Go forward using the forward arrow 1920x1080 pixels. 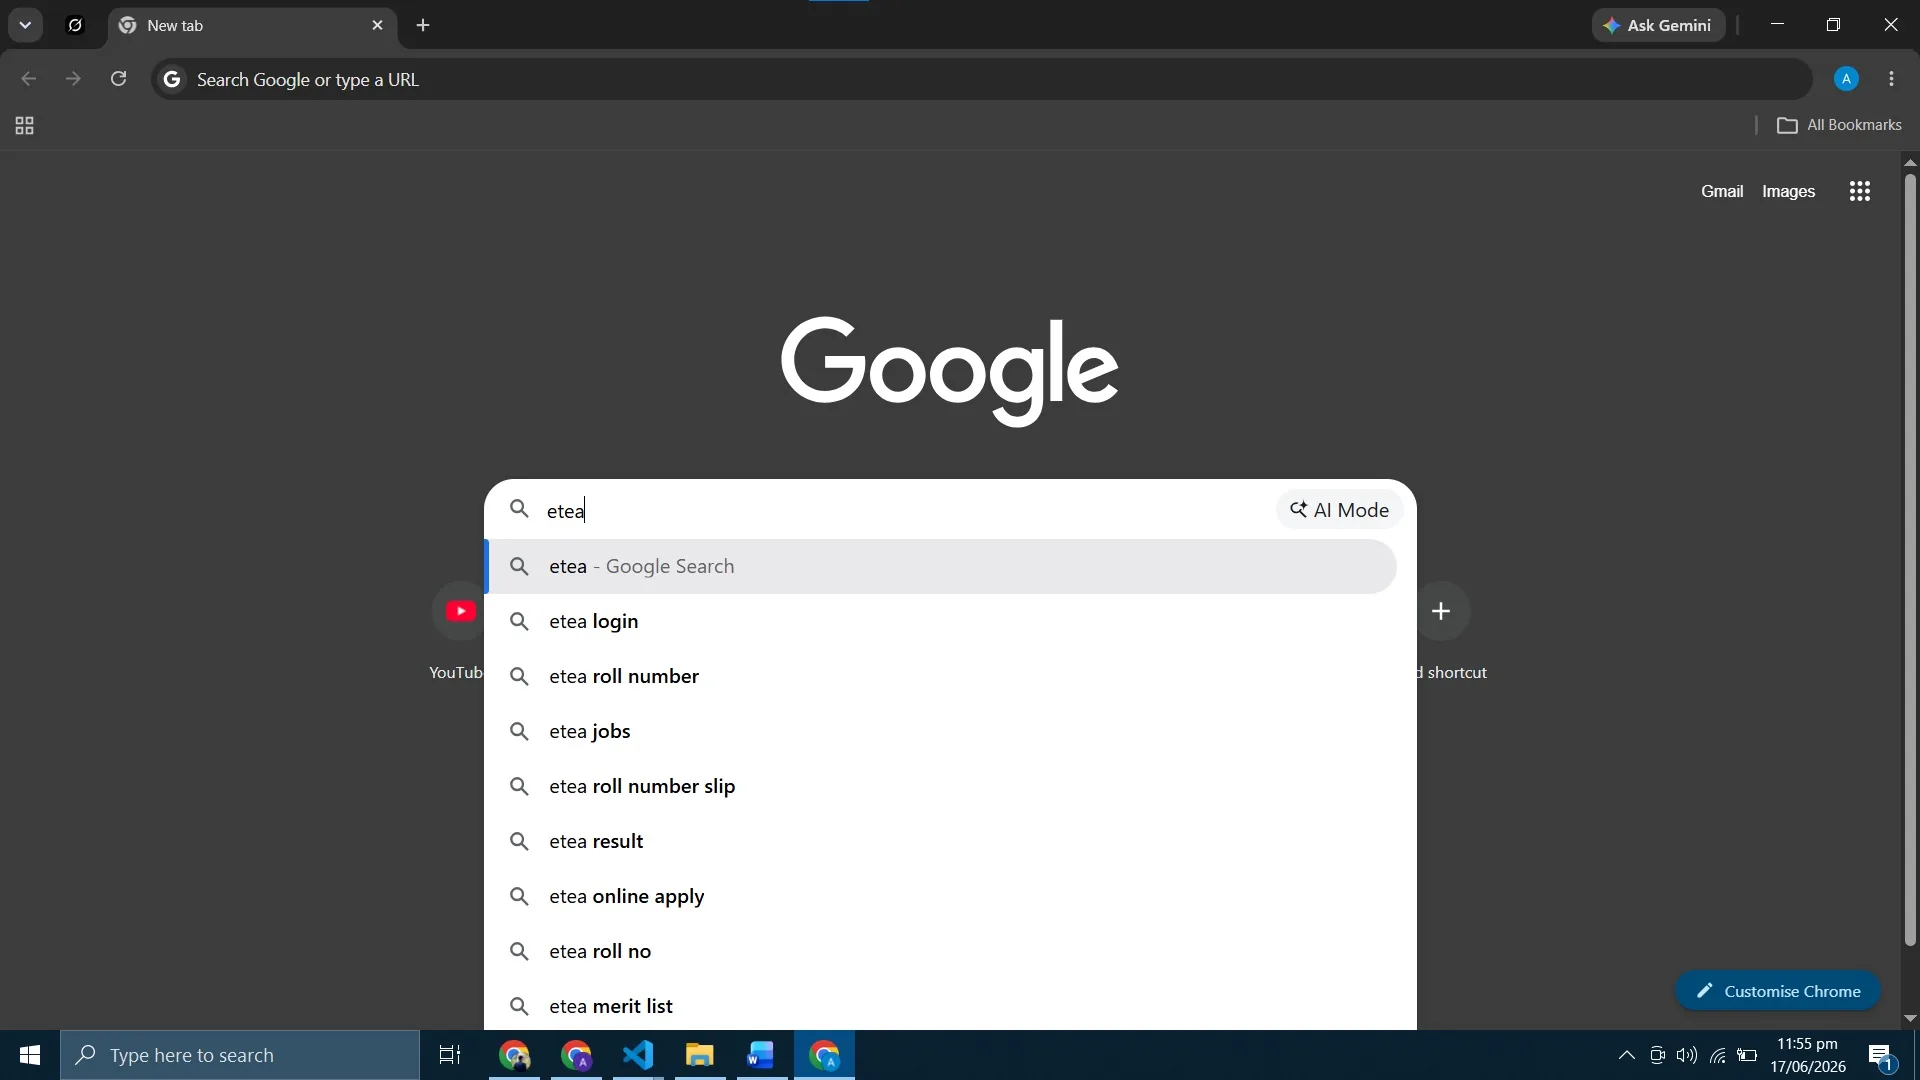73,79
